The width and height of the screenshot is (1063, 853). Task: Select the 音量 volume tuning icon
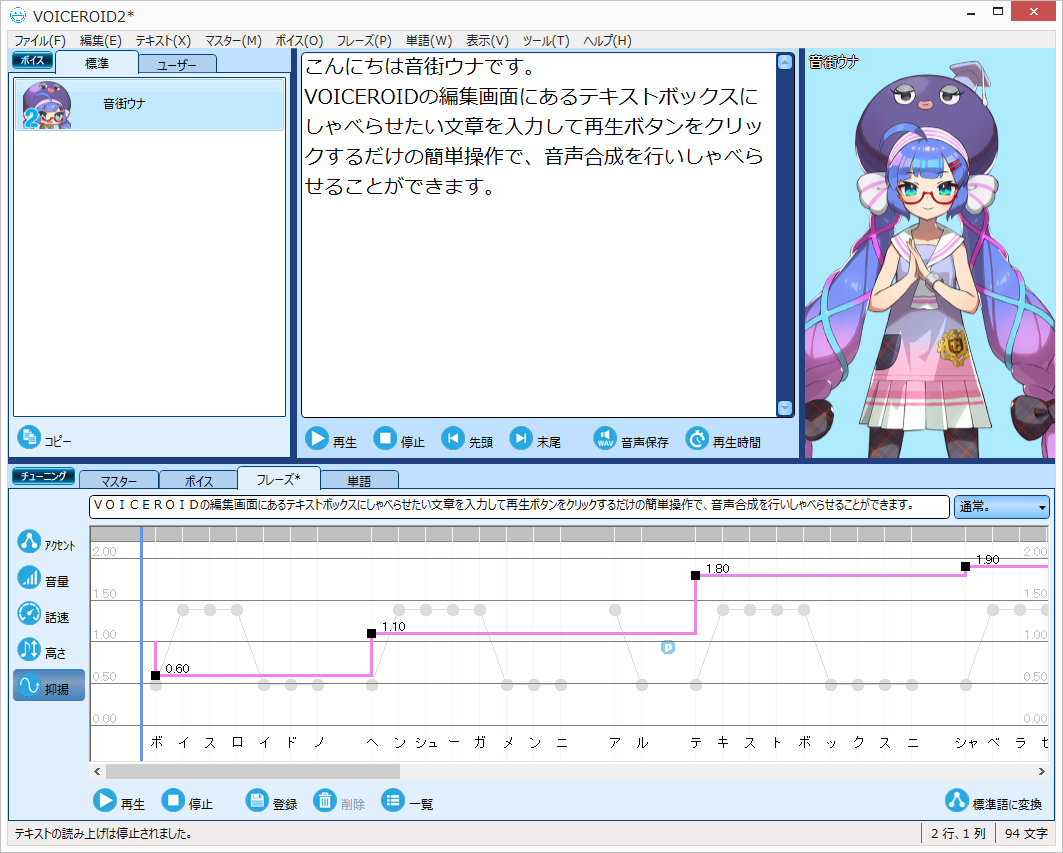tap(28, 578)
